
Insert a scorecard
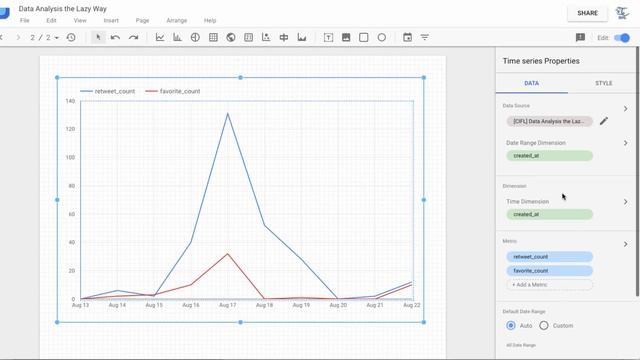coord(248,38)
